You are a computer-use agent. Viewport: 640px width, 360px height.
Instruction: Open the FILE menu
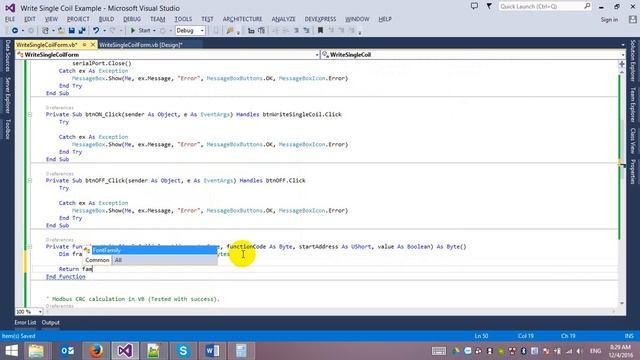tap(10, 19)
